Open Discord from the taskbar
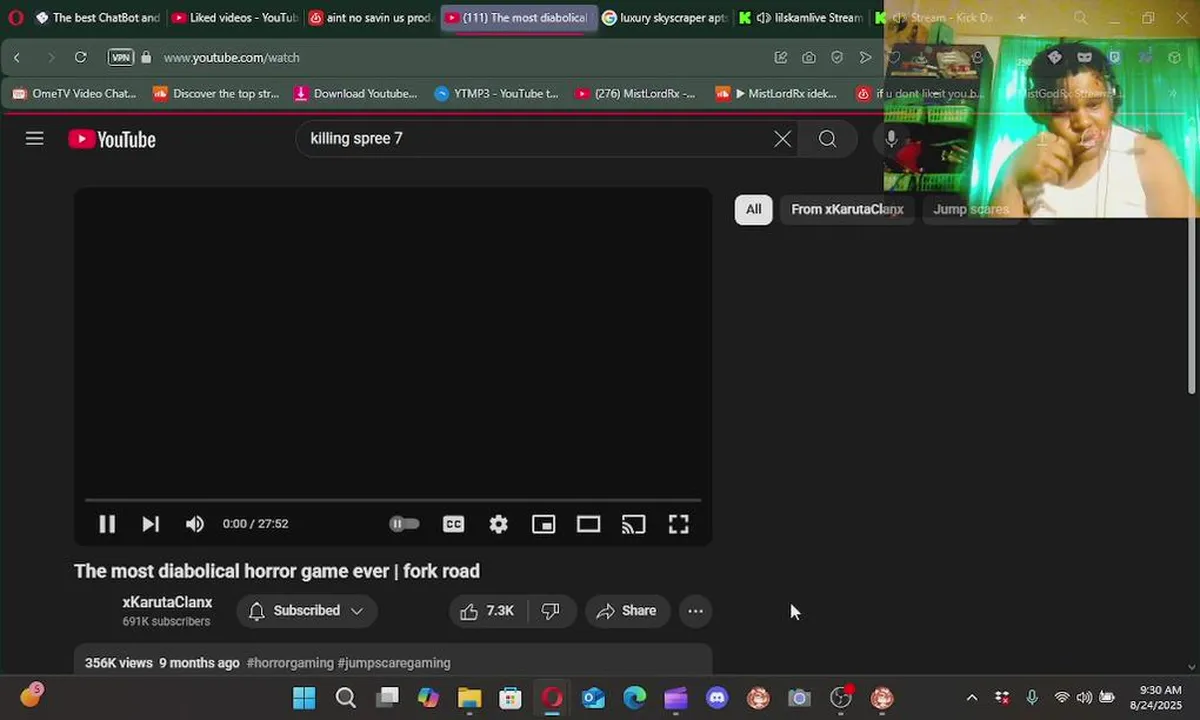The image size is (1200, 720). [717, 698]
